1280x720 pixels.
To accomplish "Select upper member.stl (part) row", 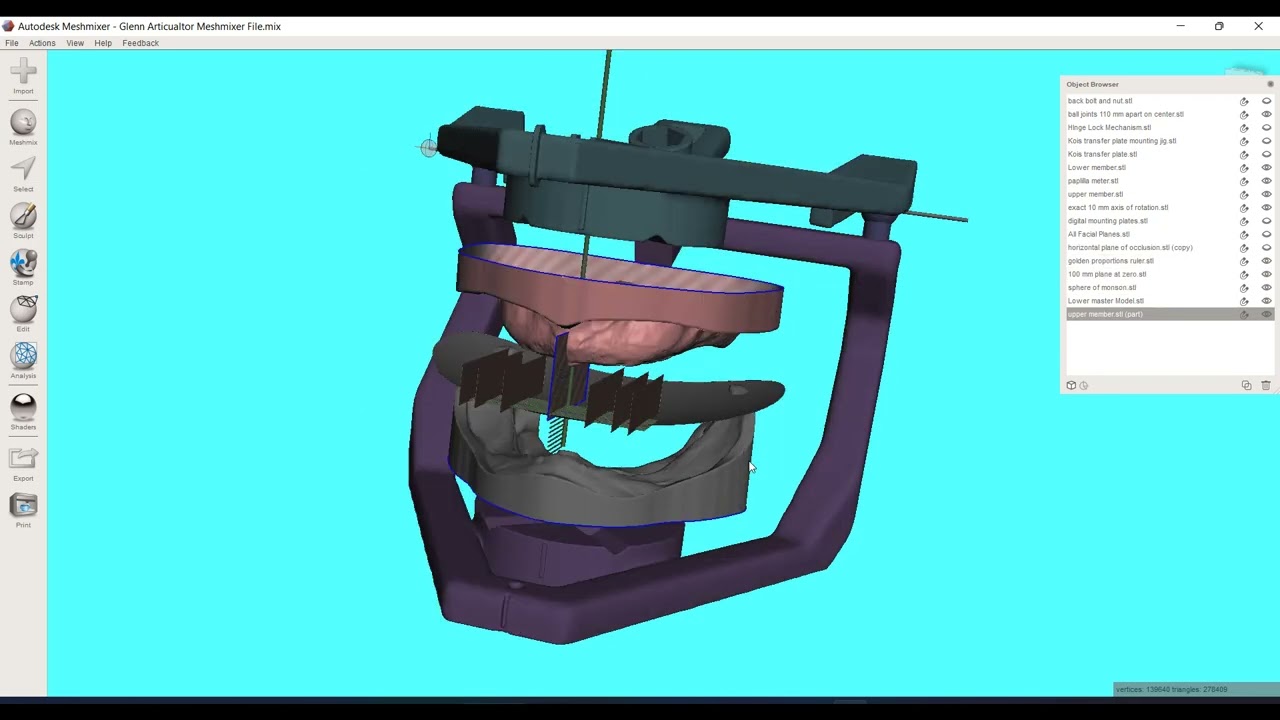I will tap(1169, 314).
